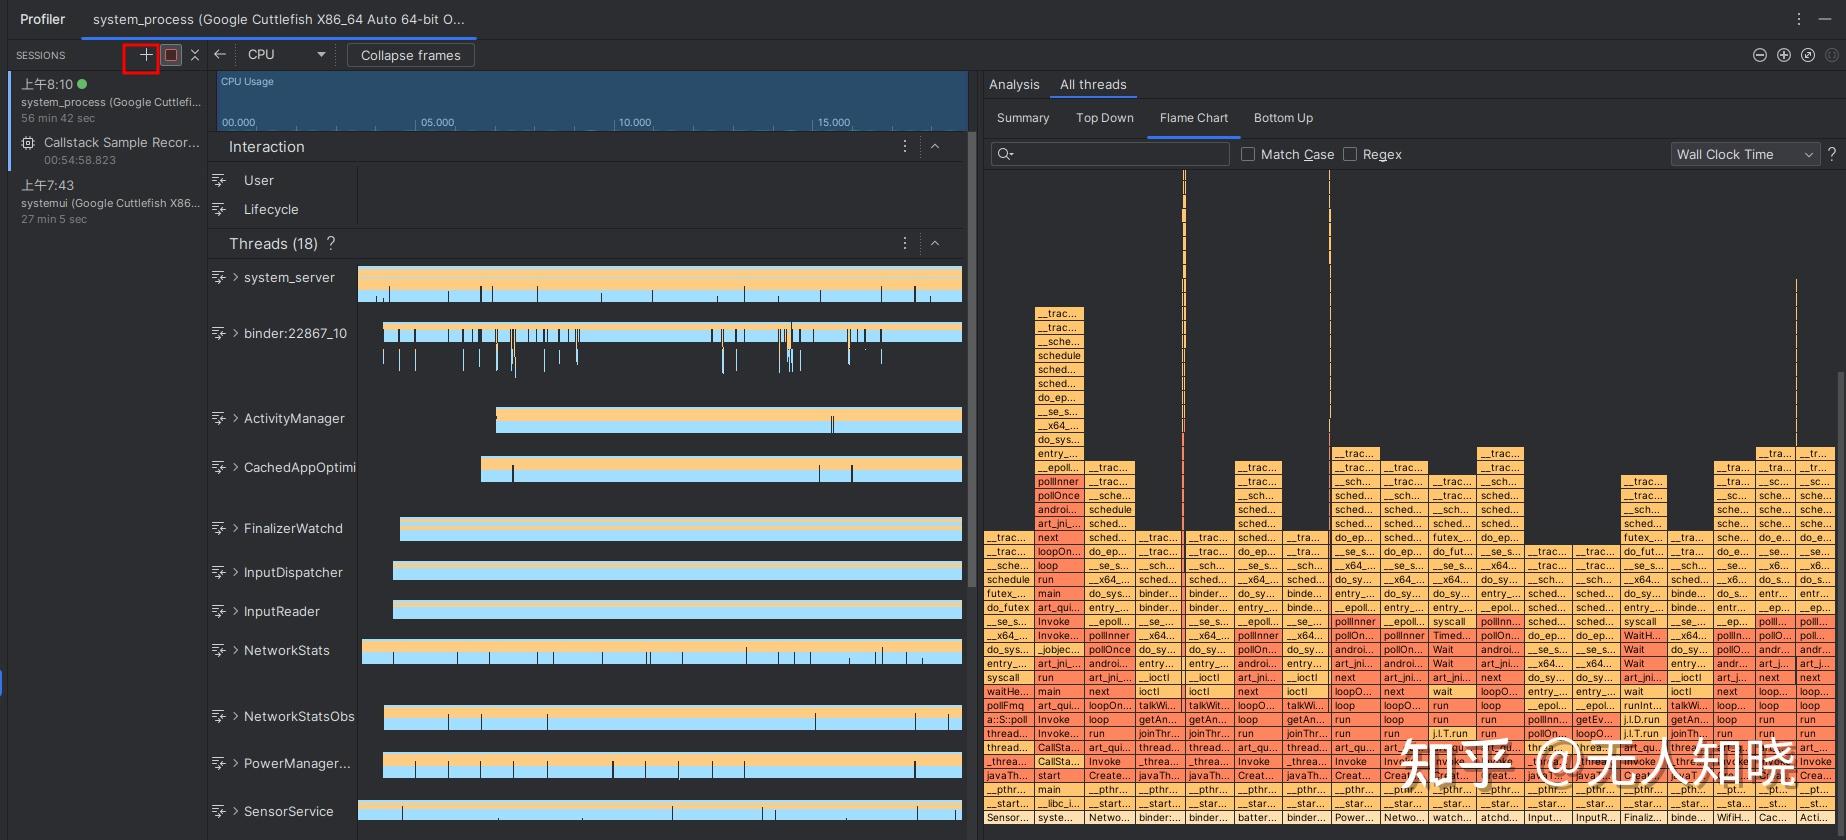Open the Wall Clock Time dropdown
This screenshot has width=1846, height=840.
point(1744,154)
